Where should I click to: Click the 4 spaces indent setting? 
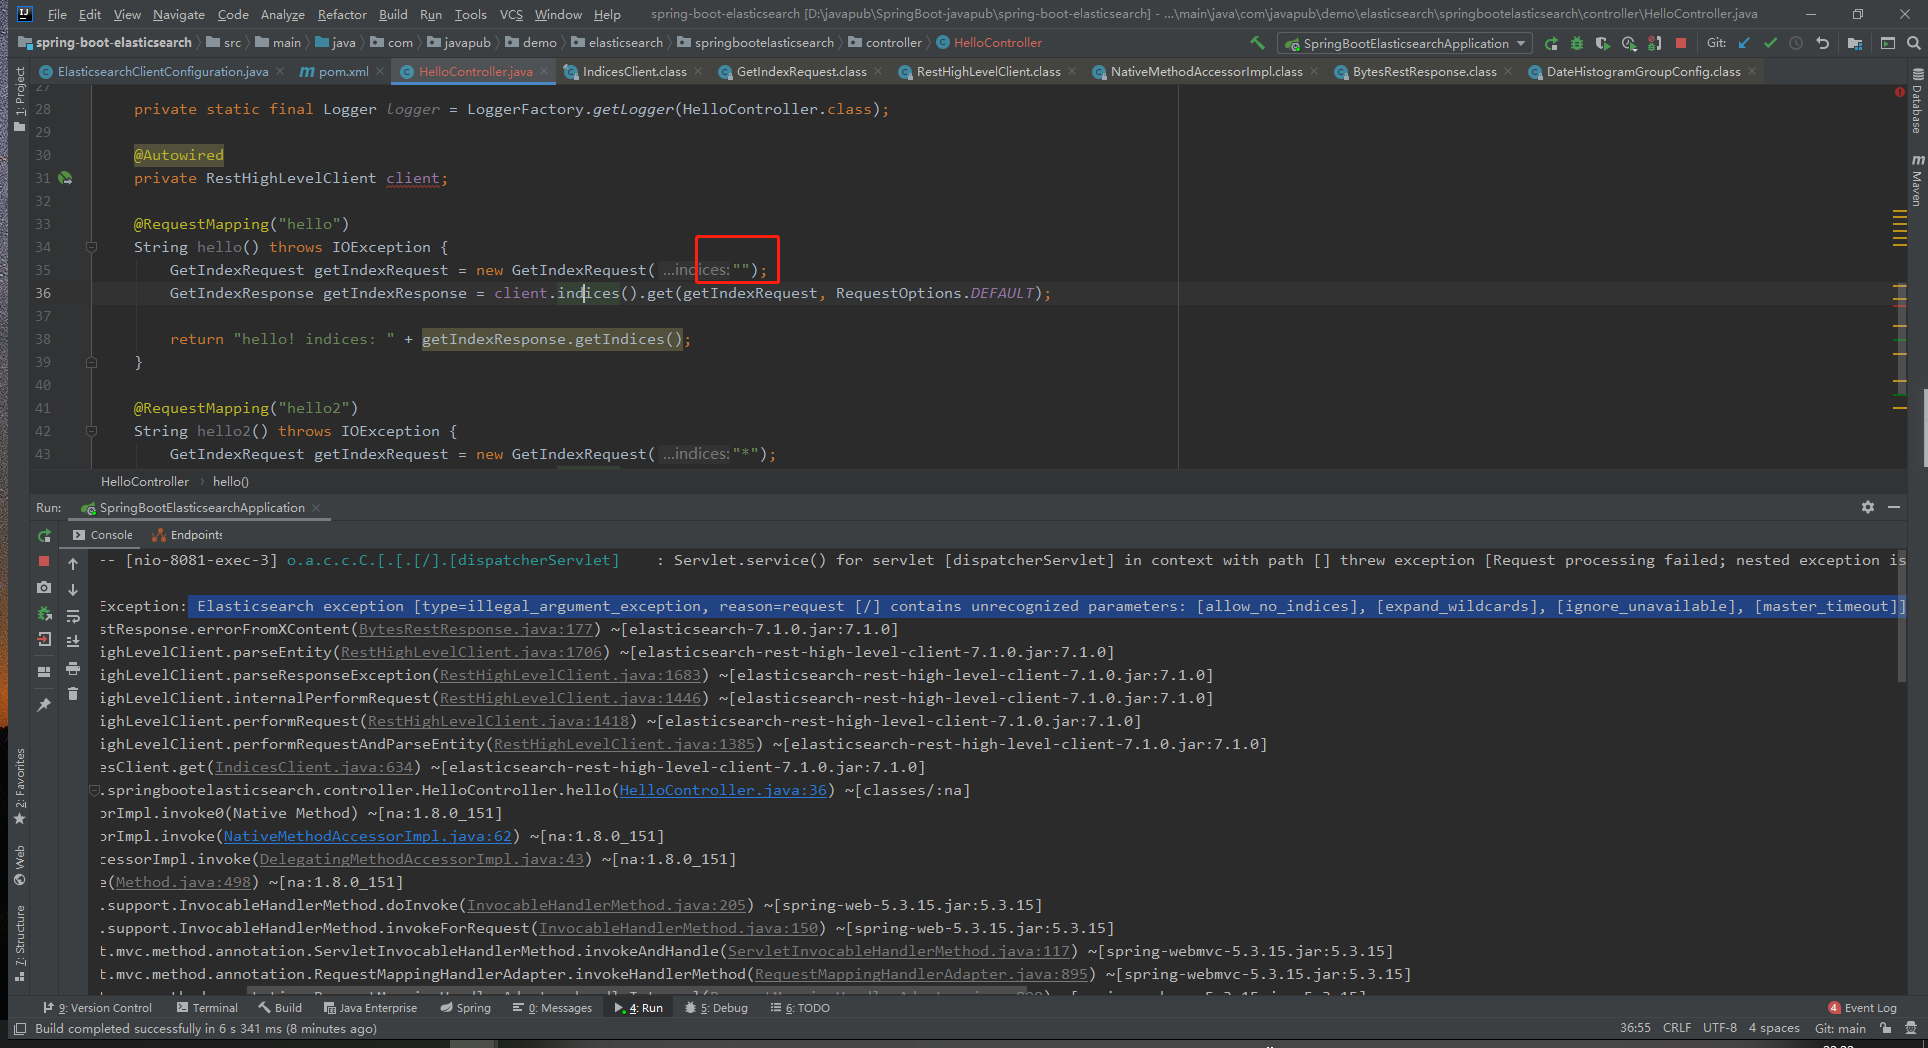1773,1028
